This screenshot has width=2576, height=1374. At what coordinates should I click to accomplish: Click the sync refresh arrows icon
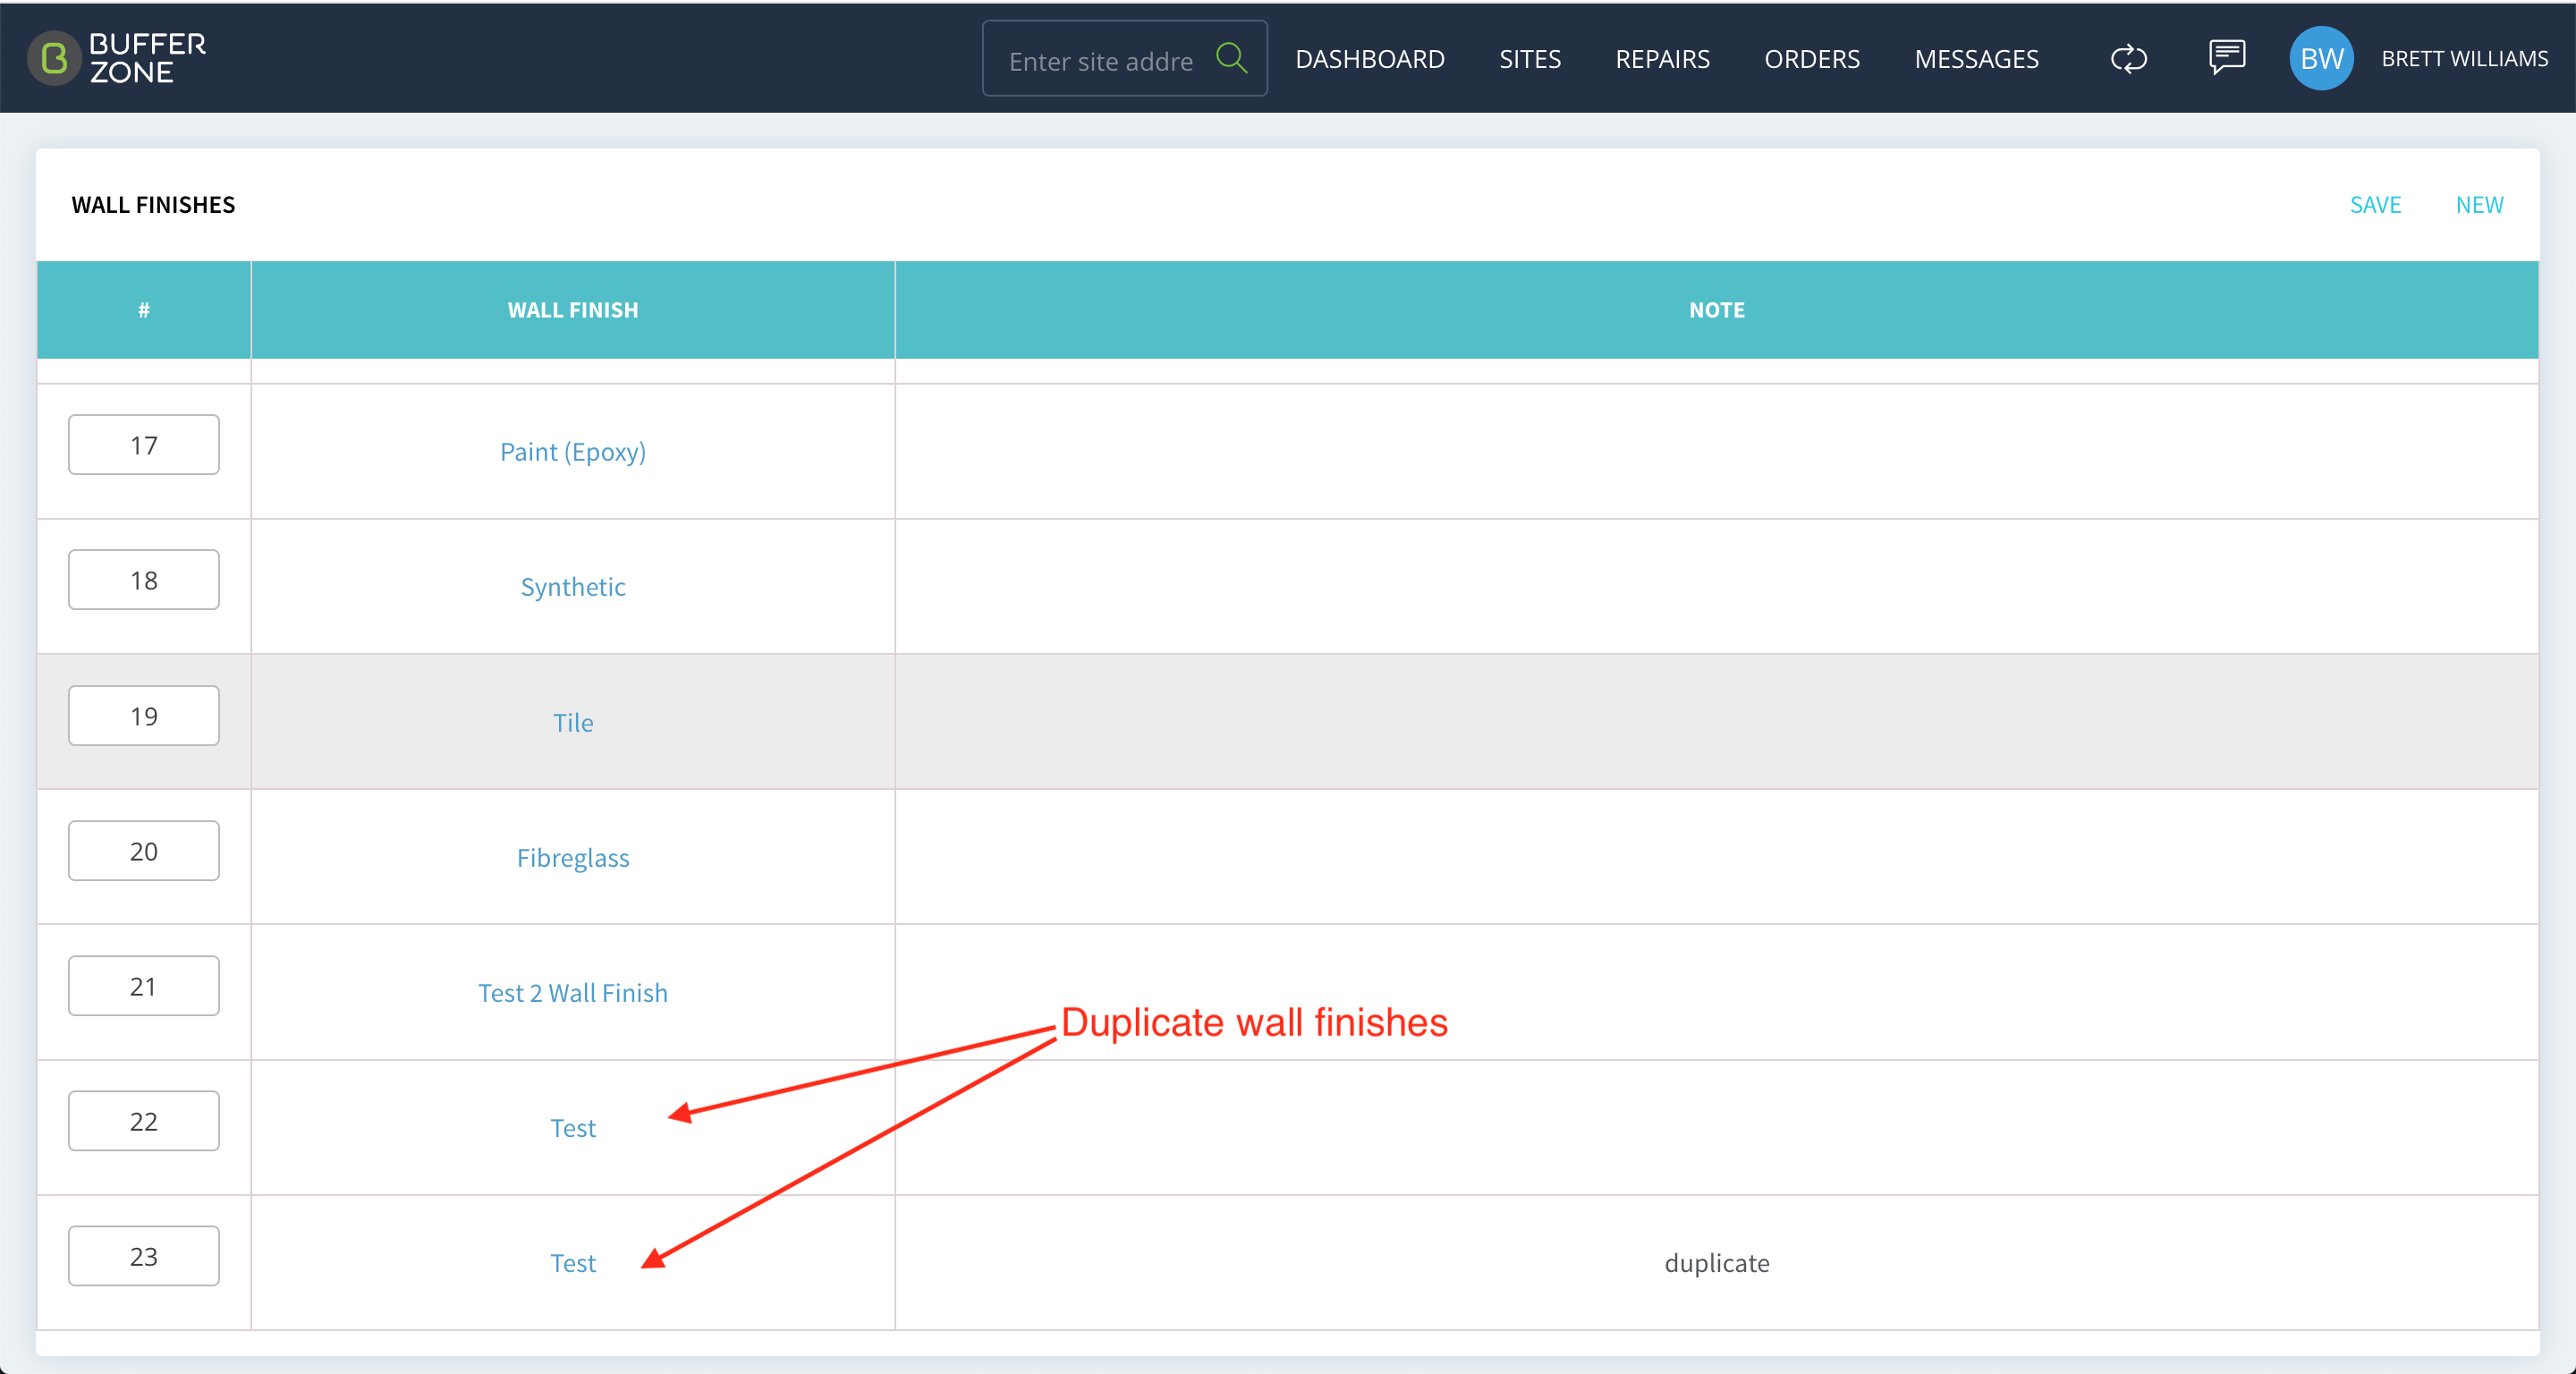click(2129, 59)
